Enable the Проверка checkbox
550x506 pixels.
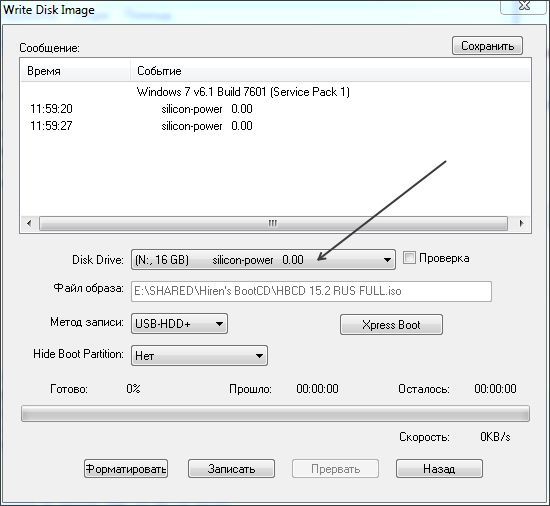409,258
